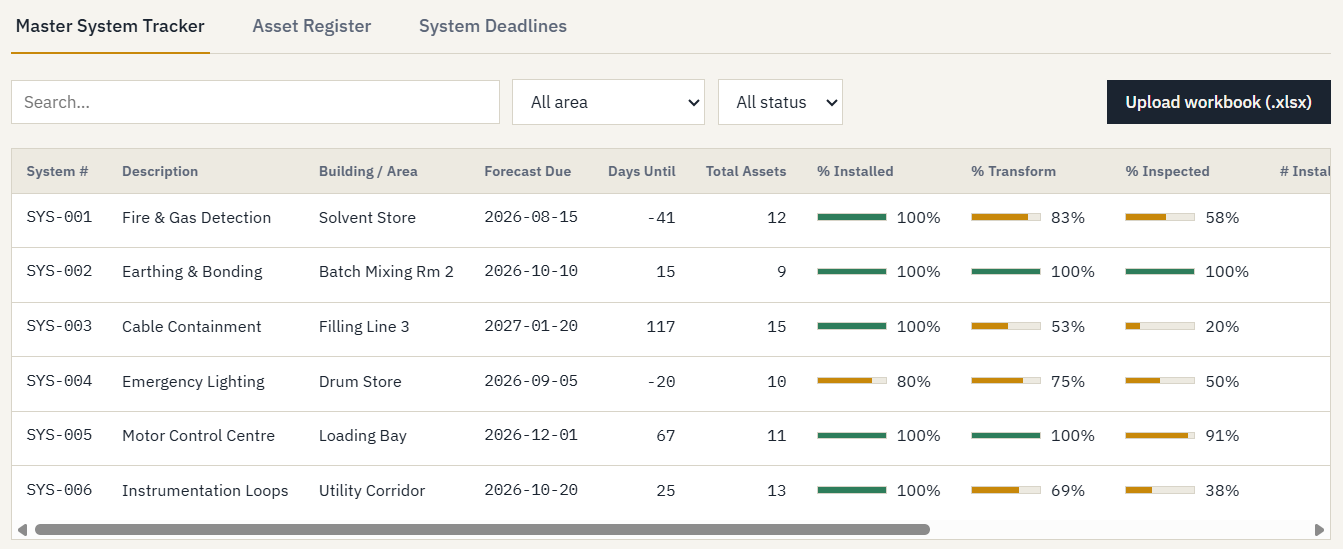This screenshot has height=549, width=1343.
Task: Click SYS-001's 83% Transform progress bar
Action: pos(1006,217)
